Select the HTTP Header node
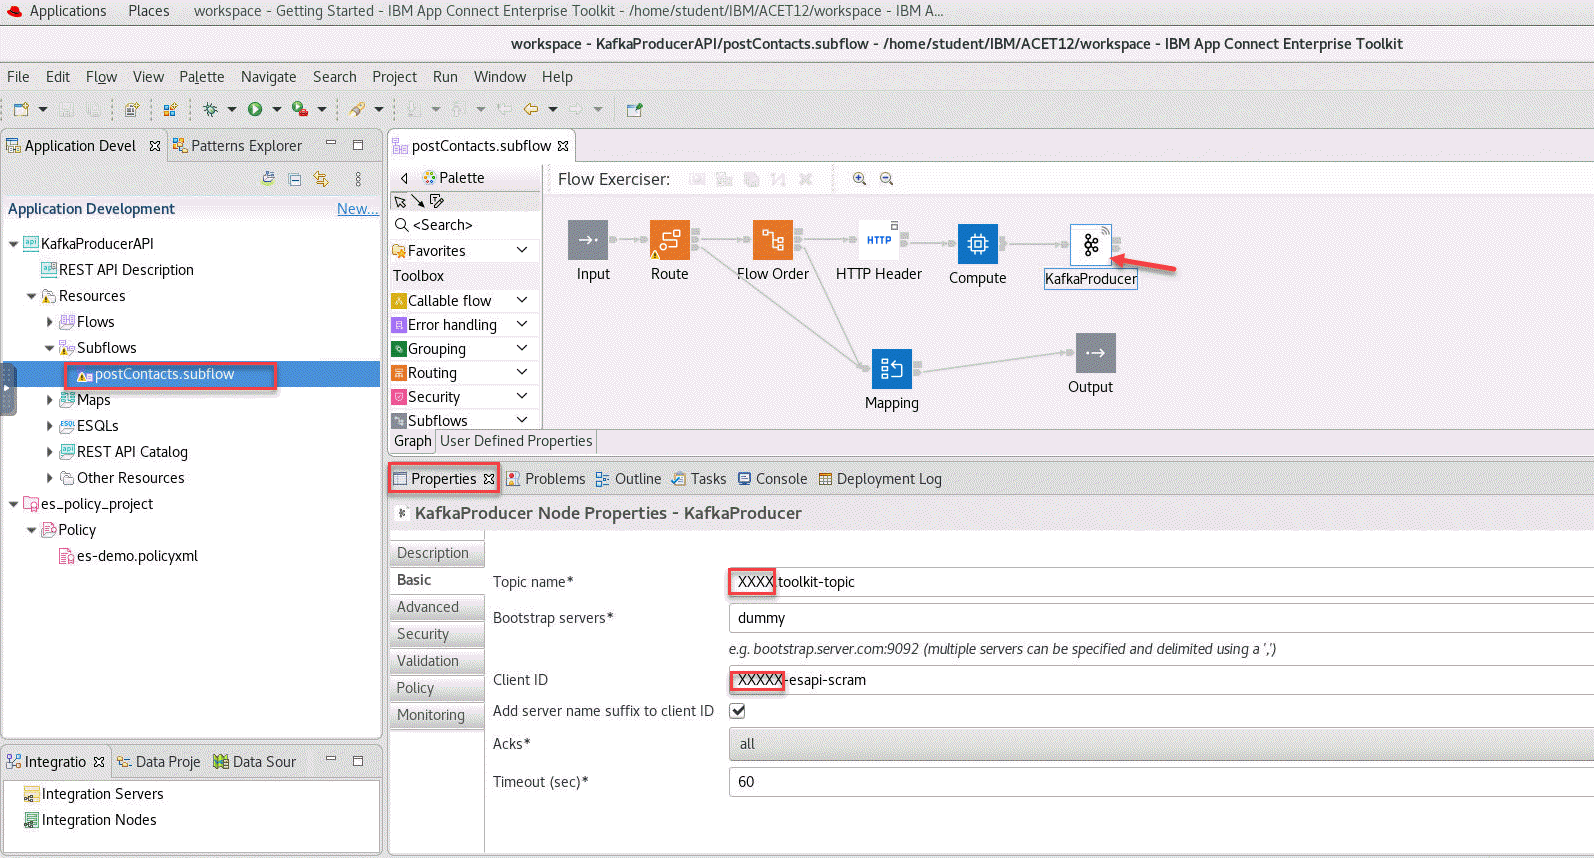Screen dimensions: 1594x858 [878, 241]
